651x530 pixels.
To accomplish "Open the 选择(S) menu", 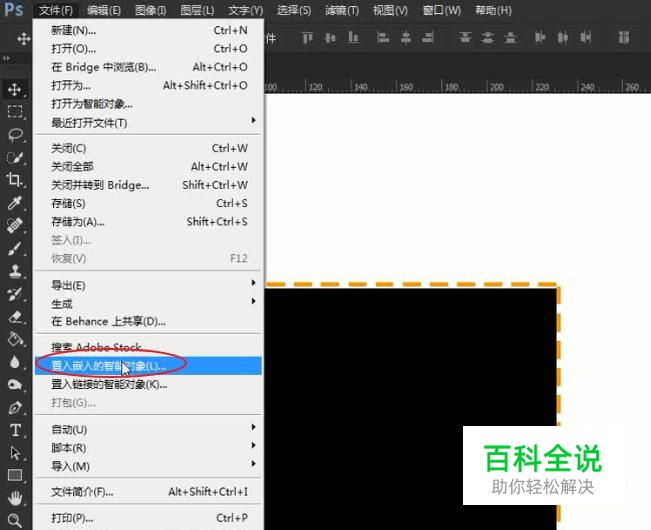I will 294,10.
